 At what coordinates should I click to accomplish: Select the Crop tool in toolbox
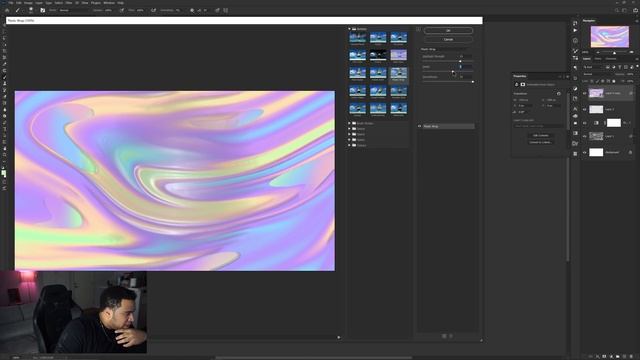[x=4, y=51]
